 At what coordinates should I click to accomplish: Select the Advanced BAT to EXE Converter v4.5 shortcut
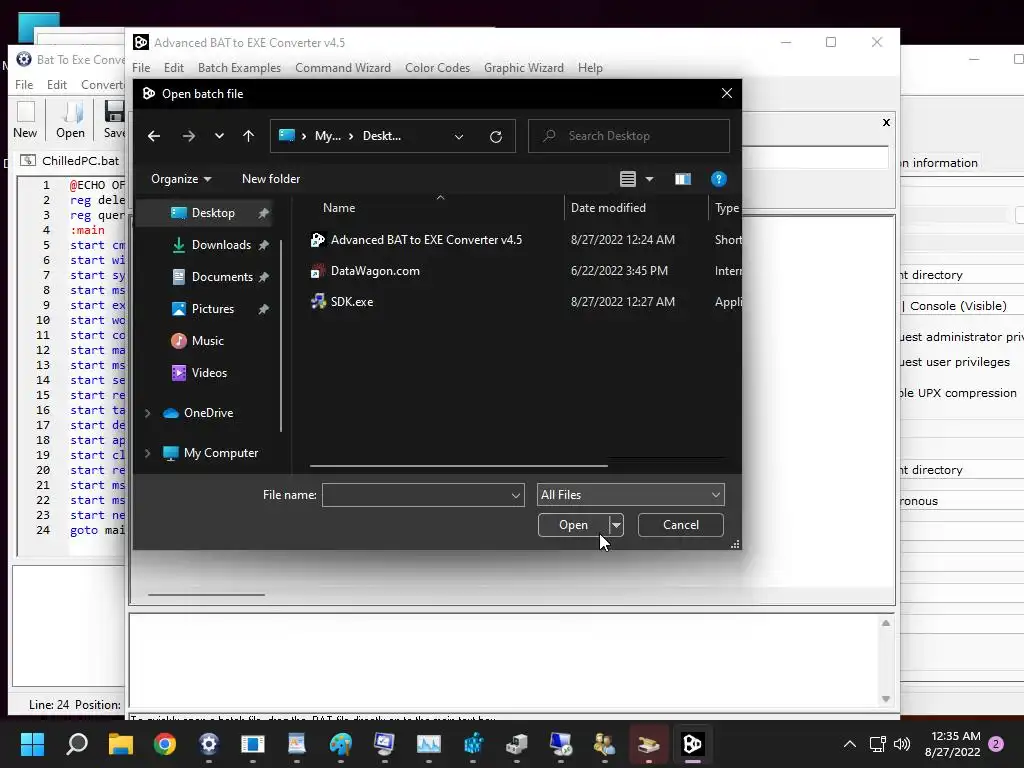(426, 240)
